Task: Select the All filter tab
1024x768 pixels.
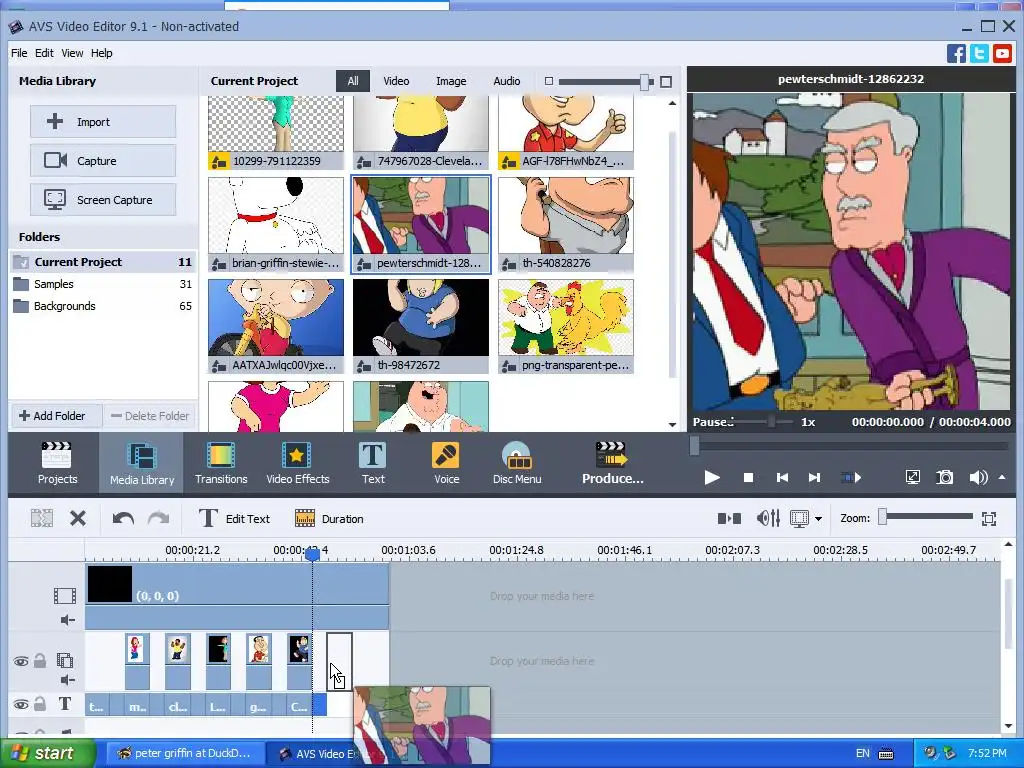Action: [353, 81]
